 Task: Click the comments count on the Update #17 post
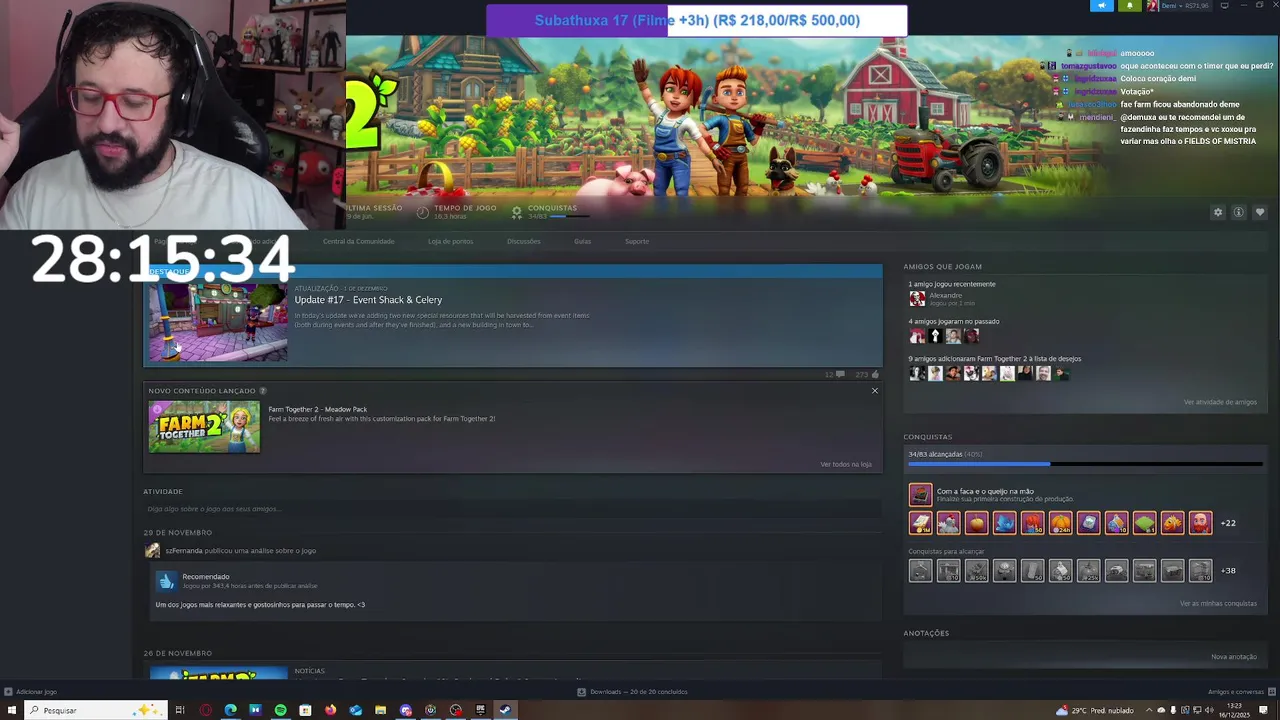click(834, 375)
